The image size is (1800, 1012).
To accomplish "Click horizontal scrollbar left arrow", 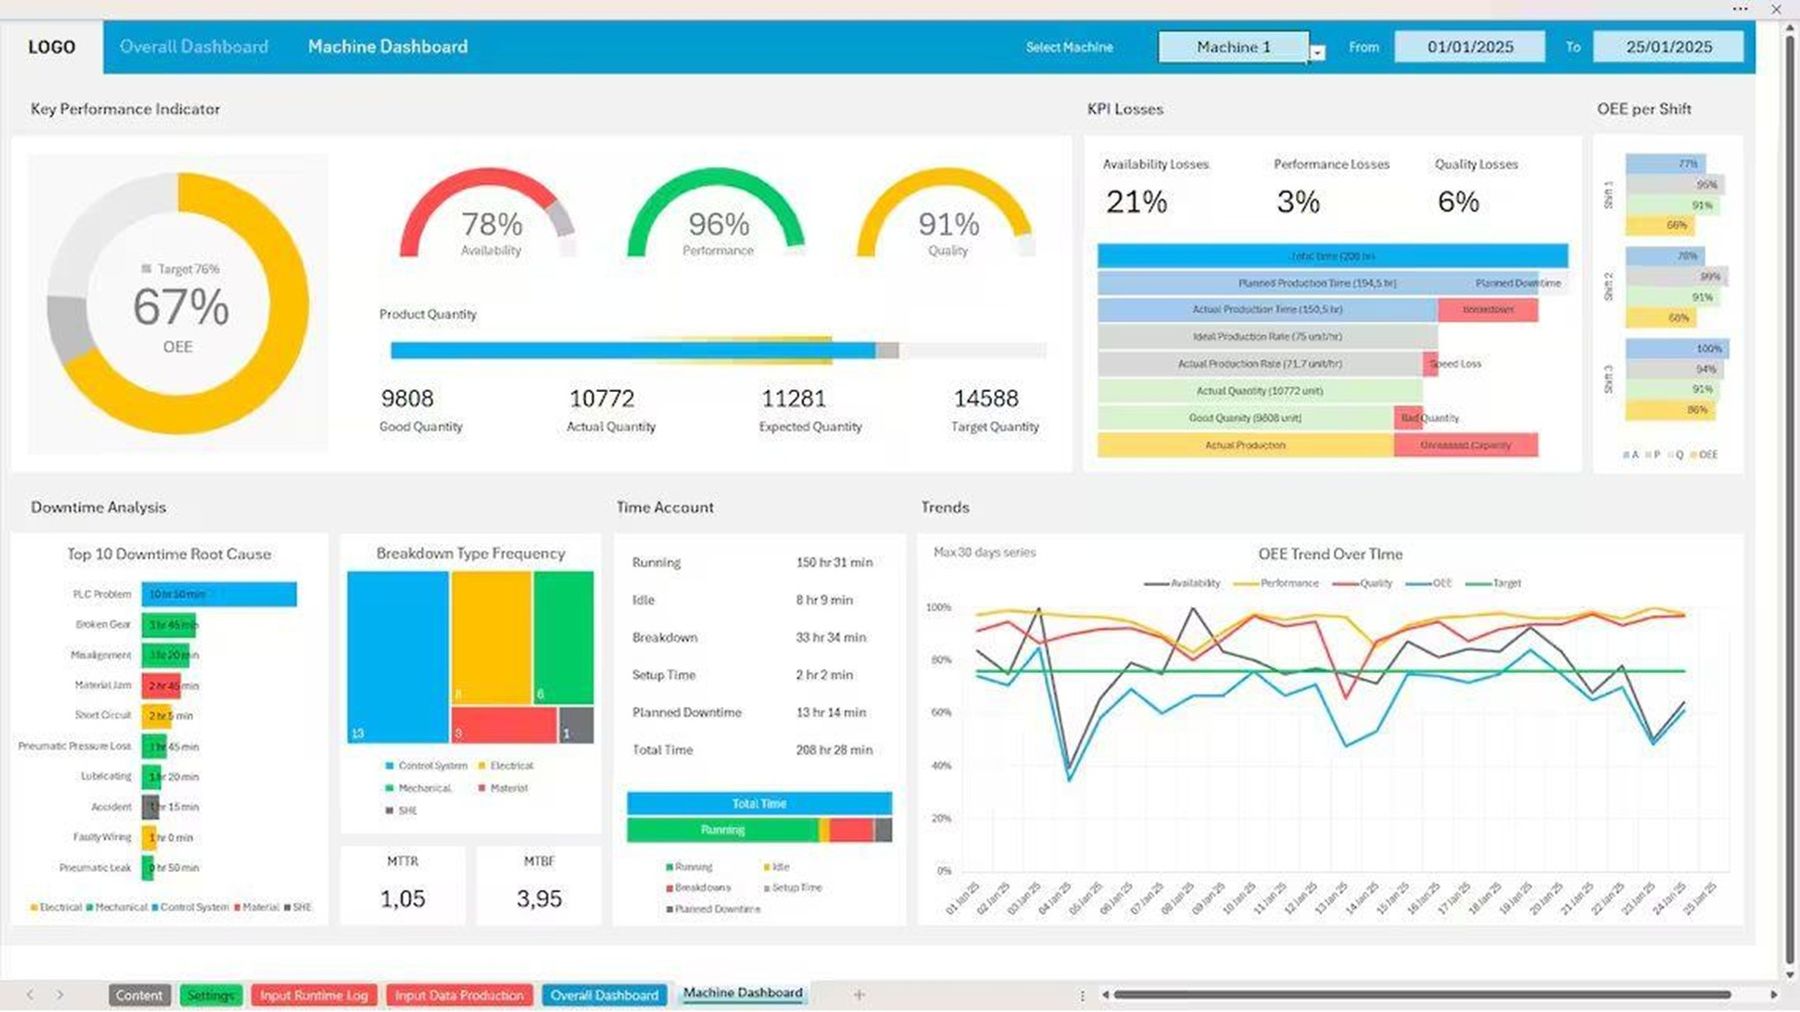I will click(x=1105, y=995).
